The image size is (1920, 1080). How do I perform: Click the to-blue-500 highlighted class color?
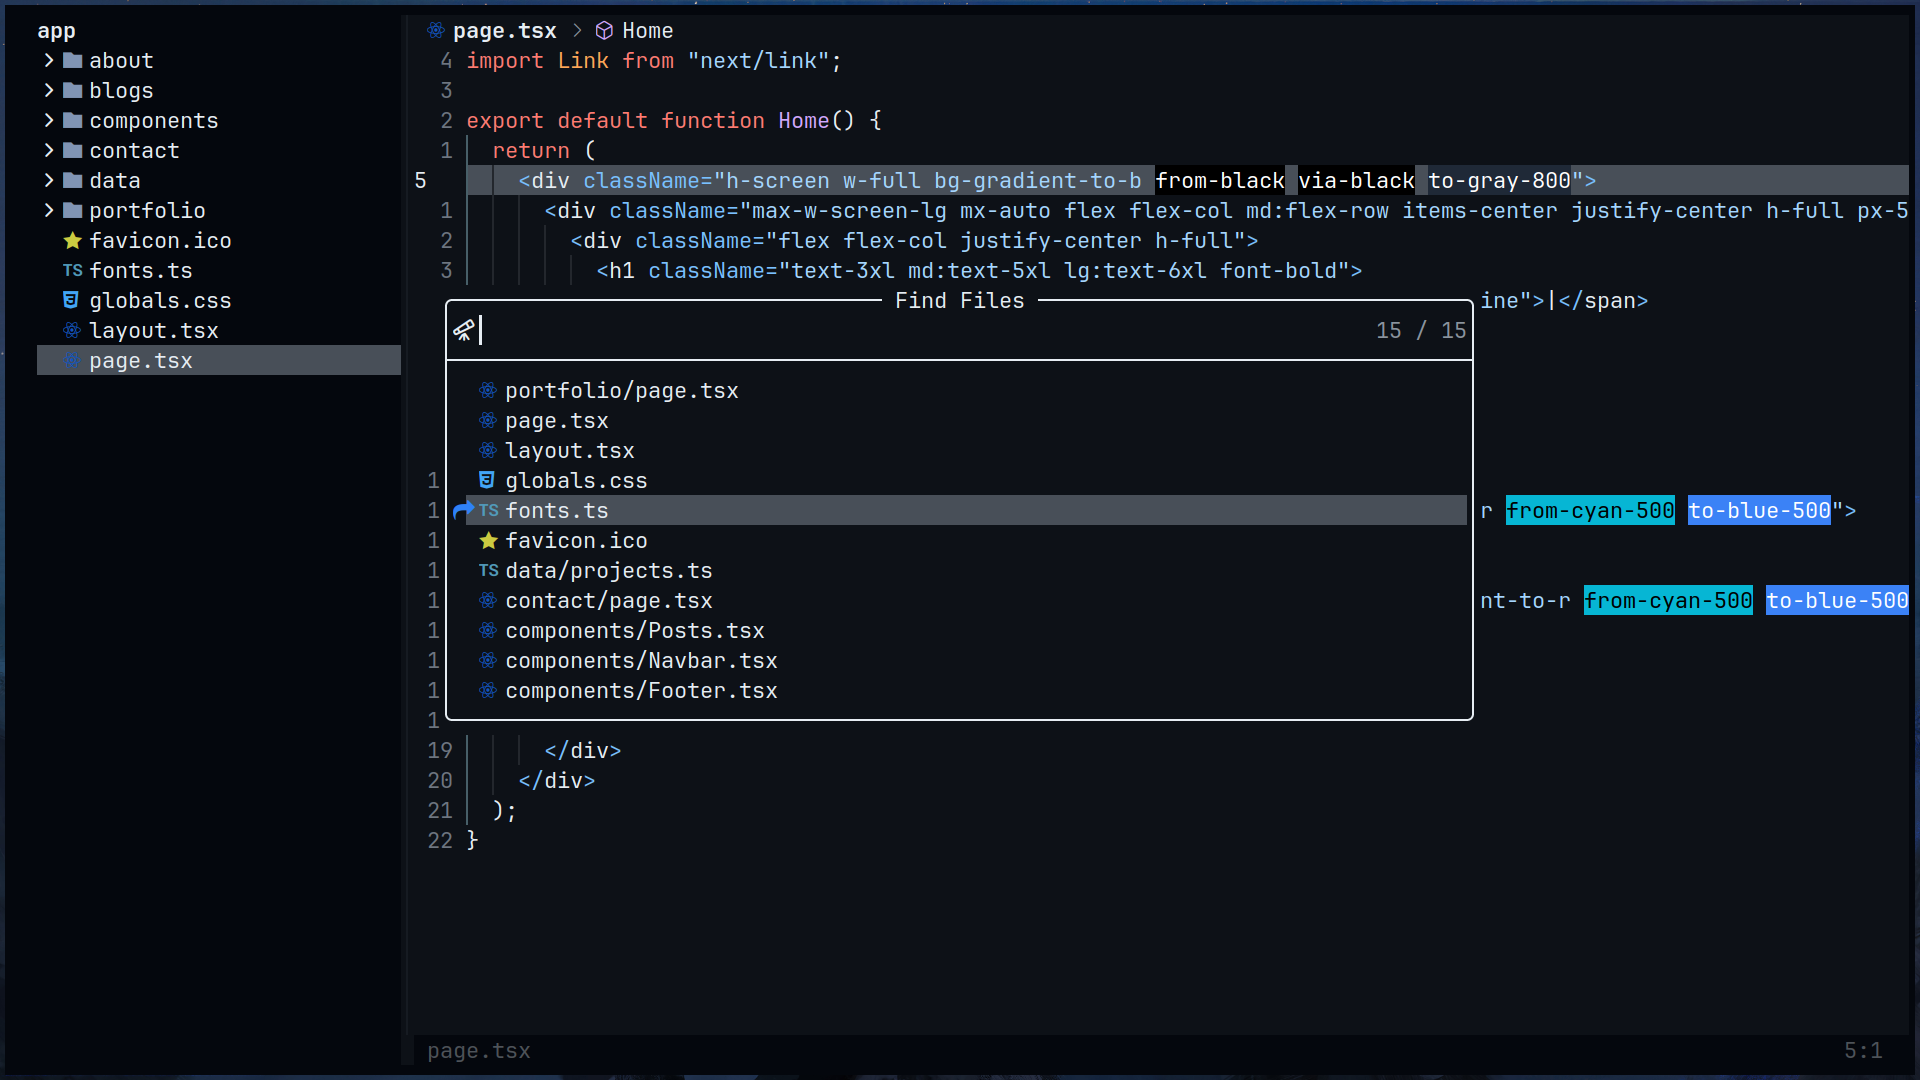pyautogui.click(x=1758, y=510)
